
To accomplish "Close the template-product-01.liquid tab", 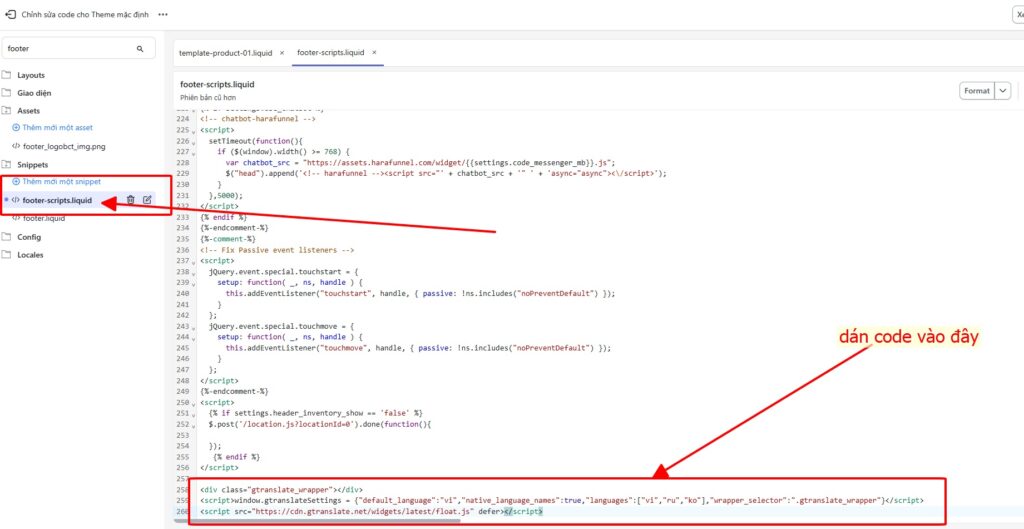I will click(x=282, y=52).
